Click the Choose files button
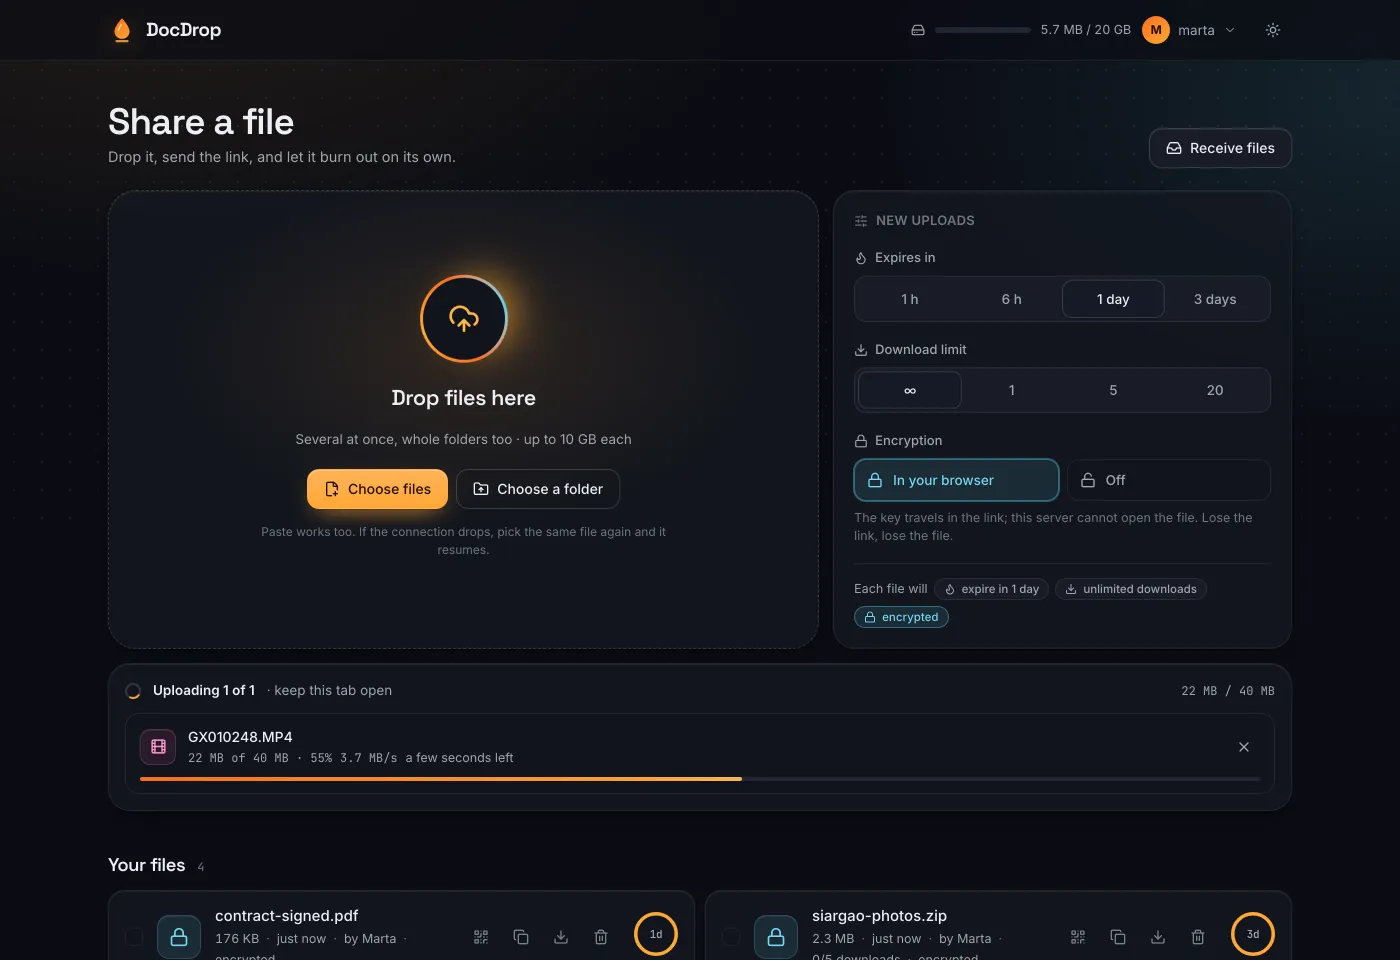This screenshot has height=960, width=1400. coord(377,489)
